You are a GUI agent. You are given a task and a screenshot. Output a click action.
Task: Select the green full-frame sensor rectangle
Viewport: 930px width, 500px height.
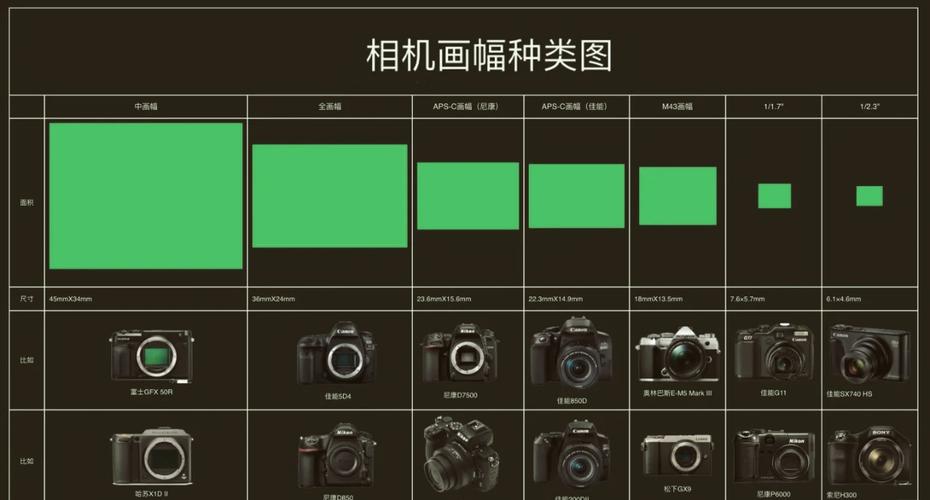tap(330, 196)
